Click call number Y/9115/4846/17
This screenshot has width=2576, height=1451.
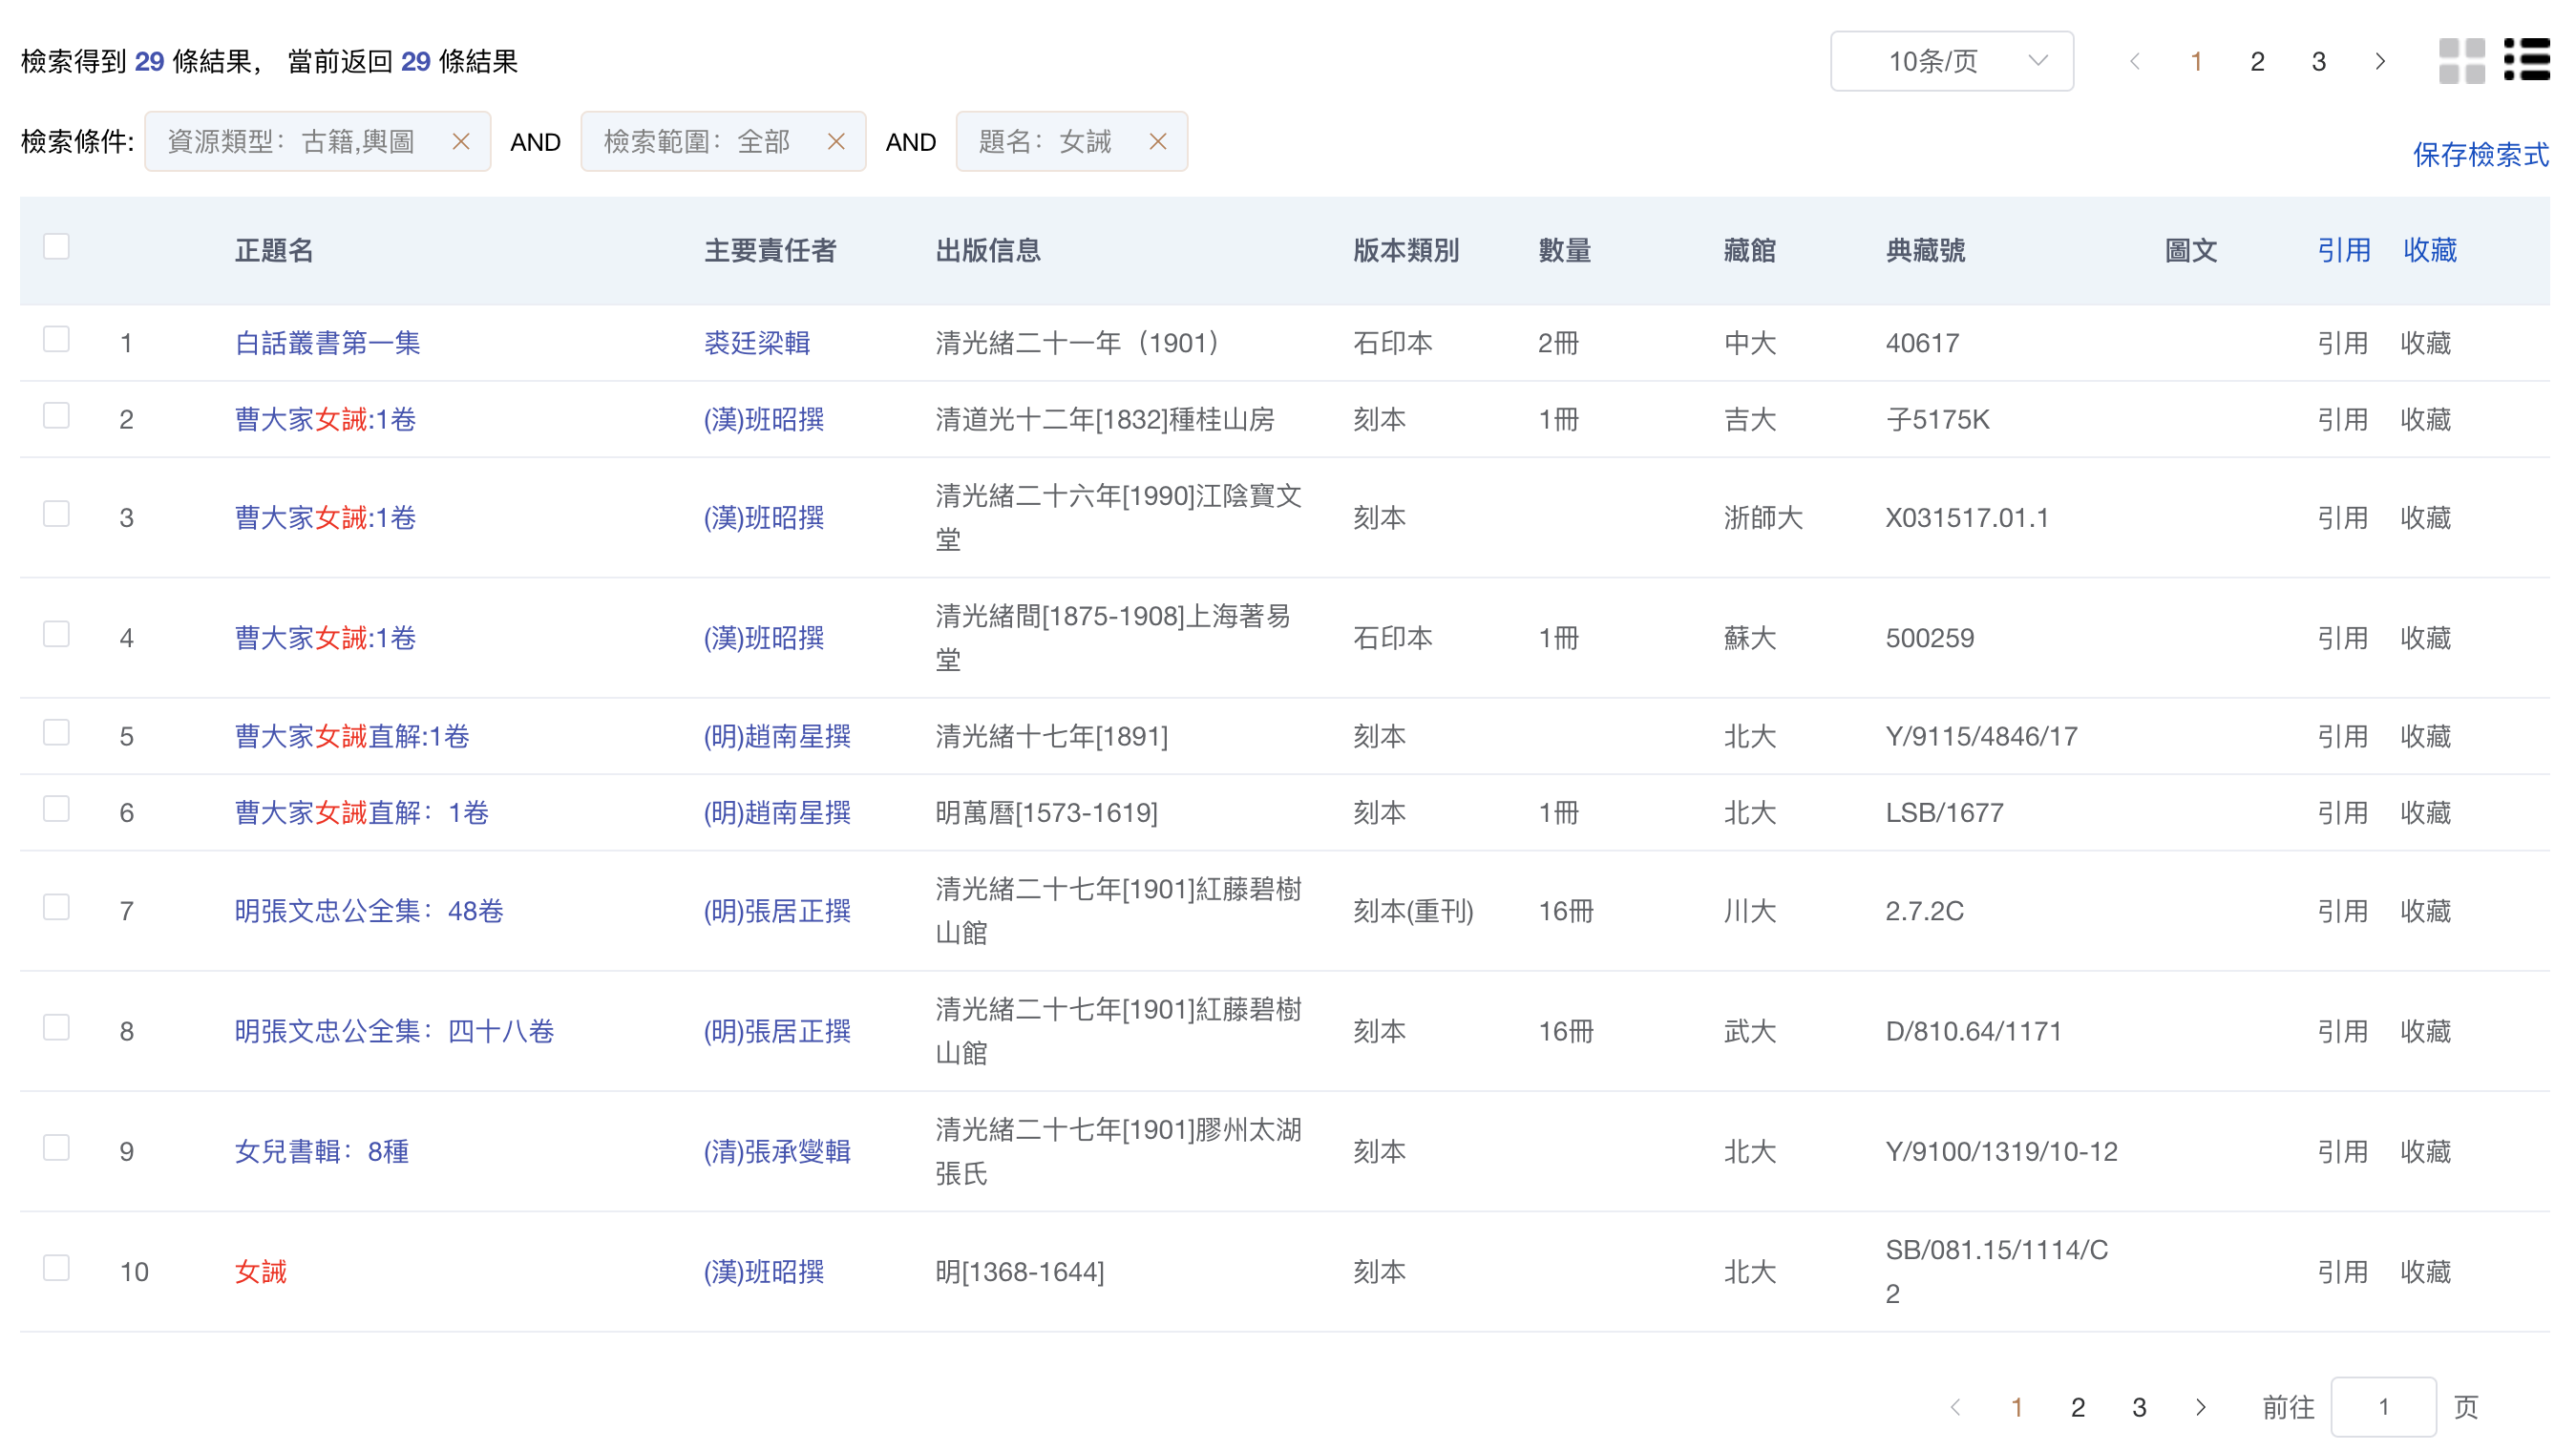point(1981,736)
